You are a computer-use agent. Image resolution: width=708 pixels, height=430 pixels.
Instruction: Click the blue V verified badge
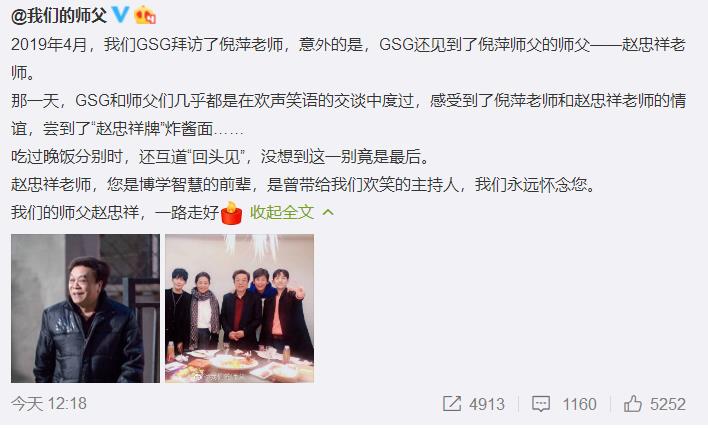[121, 15]
